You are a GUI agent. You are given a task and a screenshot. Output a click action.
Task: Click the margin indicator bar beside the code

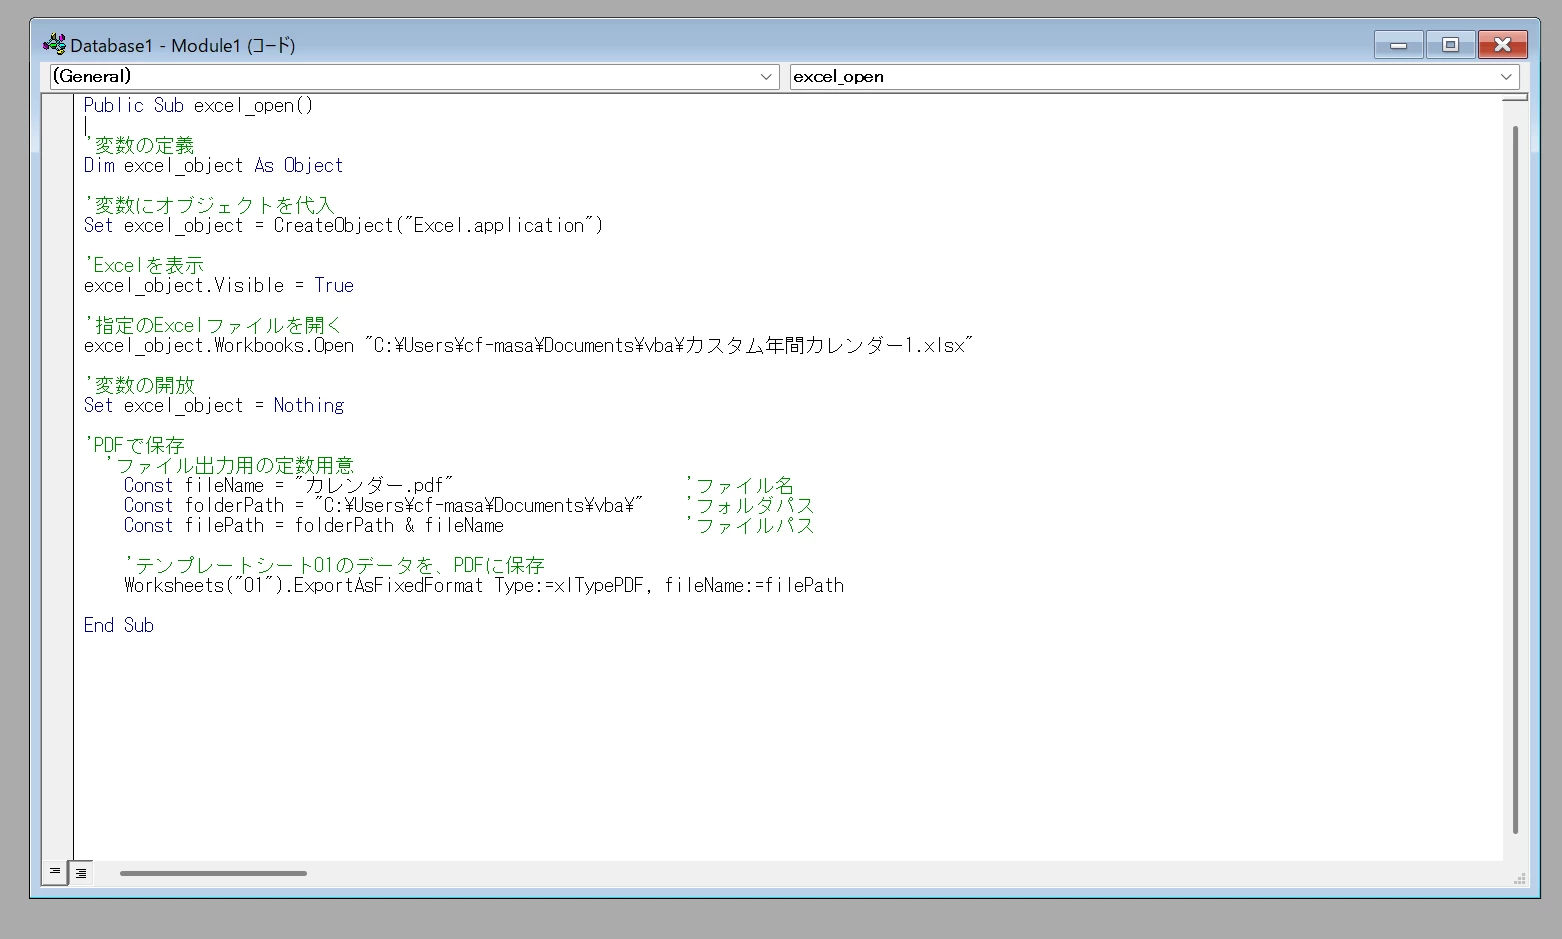coord(58,477)
